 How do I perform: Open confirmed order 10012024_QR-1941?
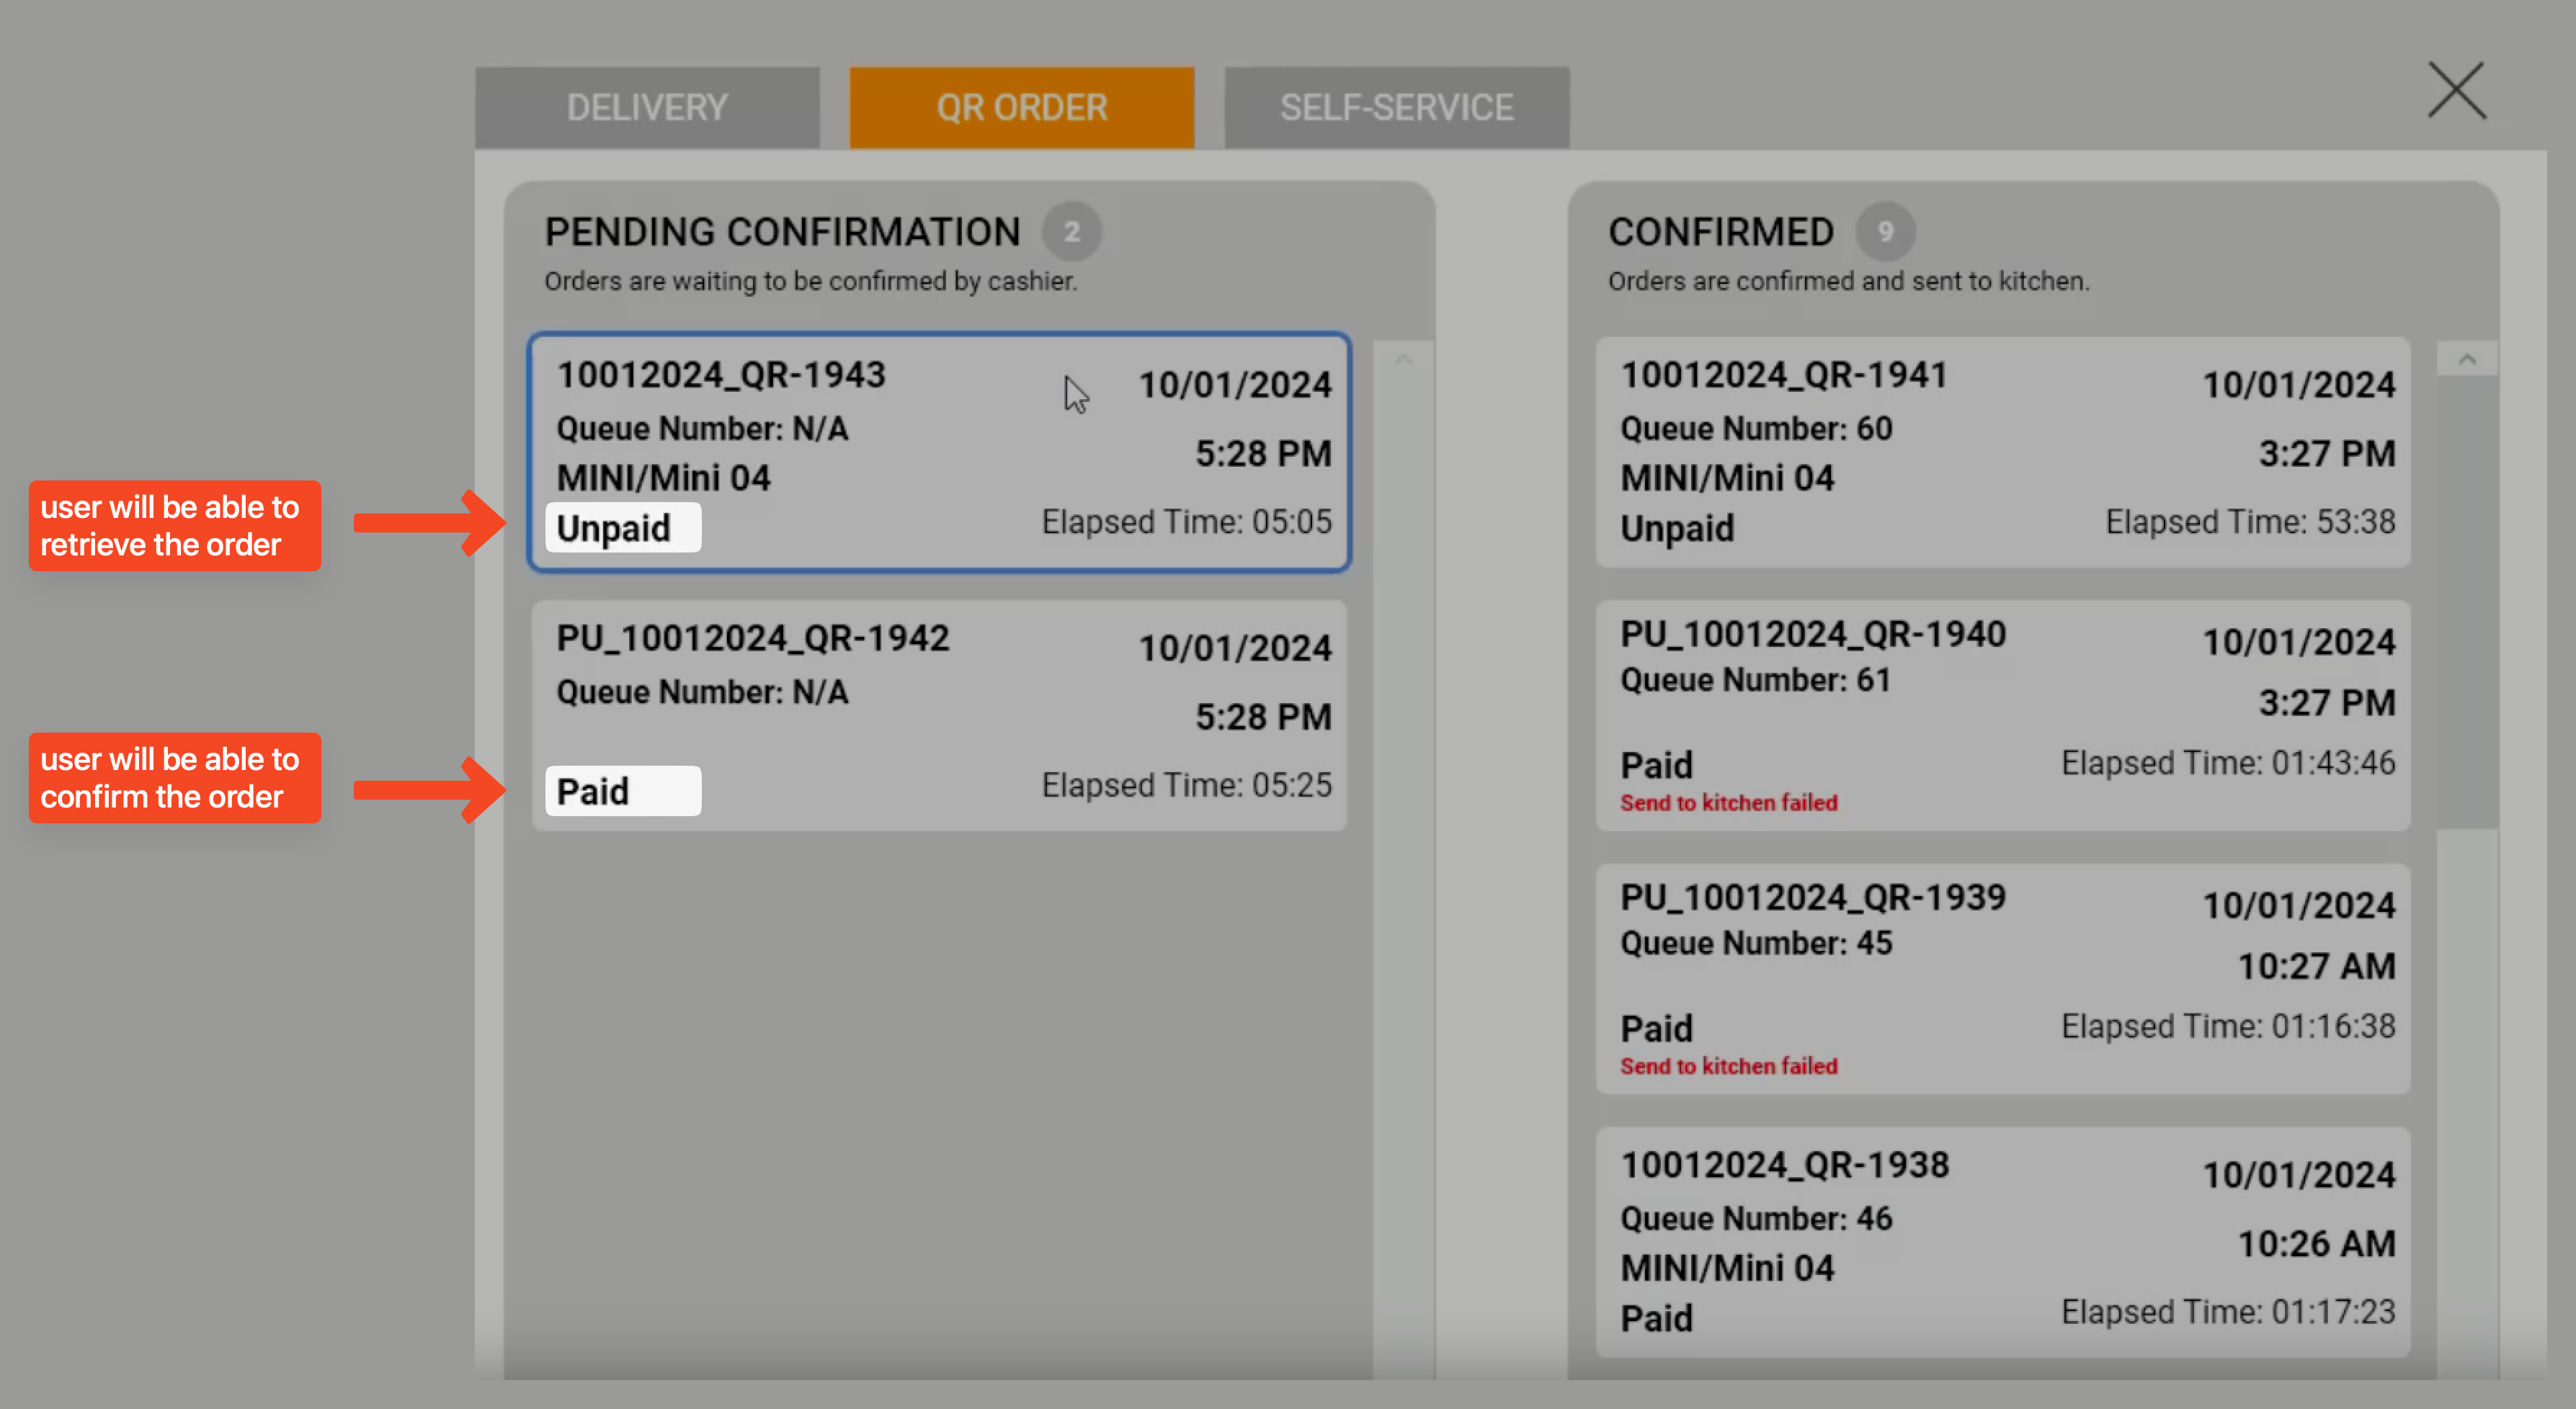pyautogui.click(x=2003, y=452)
